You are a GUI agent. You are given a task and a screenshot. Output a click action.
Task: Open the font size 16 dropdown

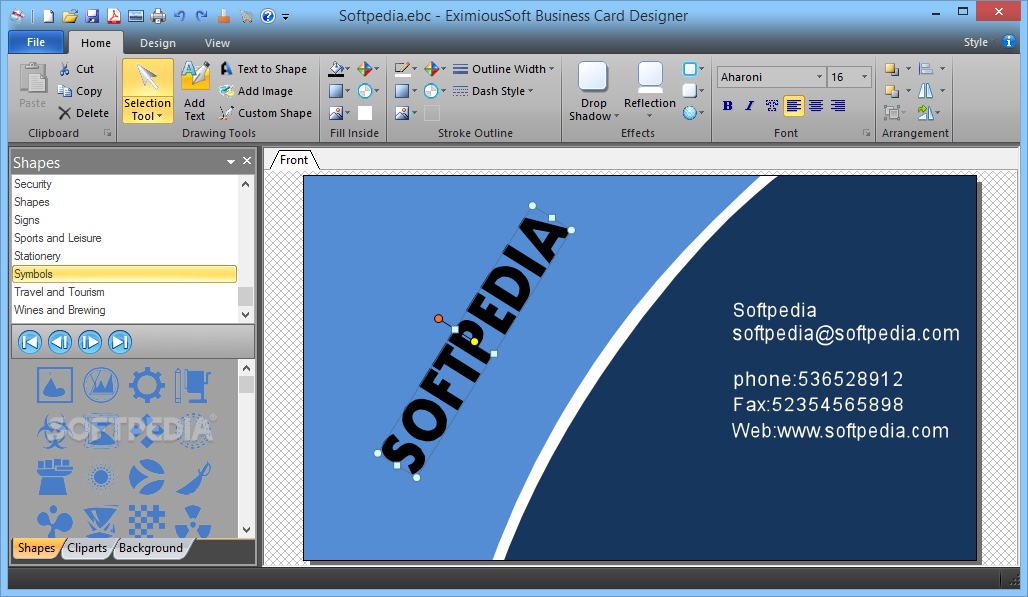864,77
